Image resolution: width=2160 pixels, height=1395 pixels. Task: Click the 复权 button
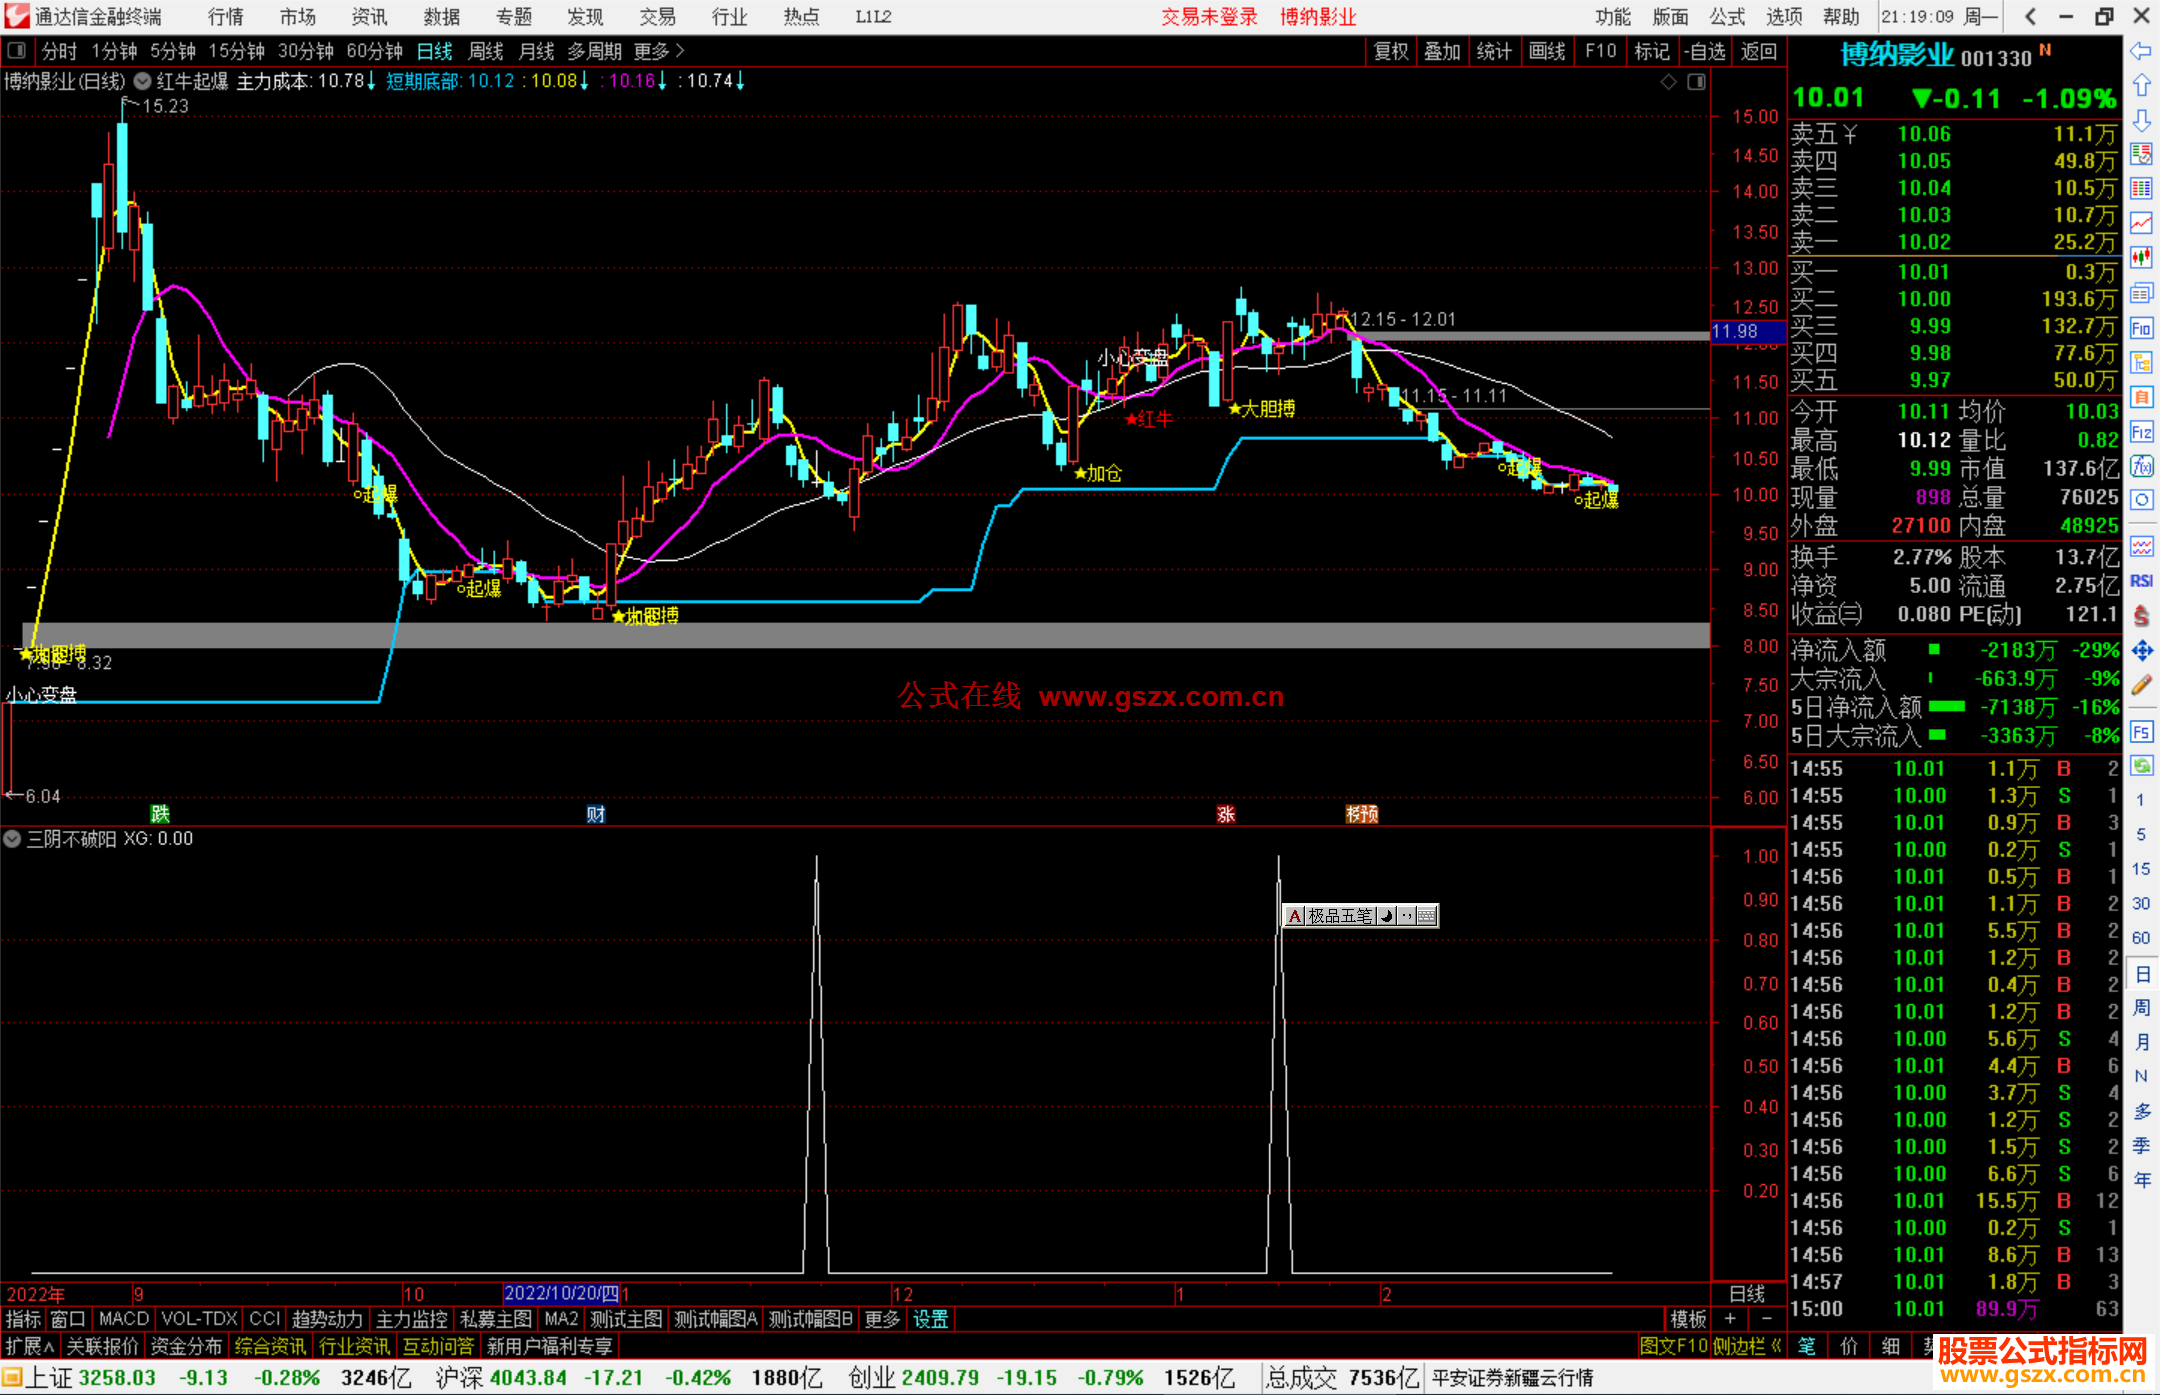point(1391,51)
